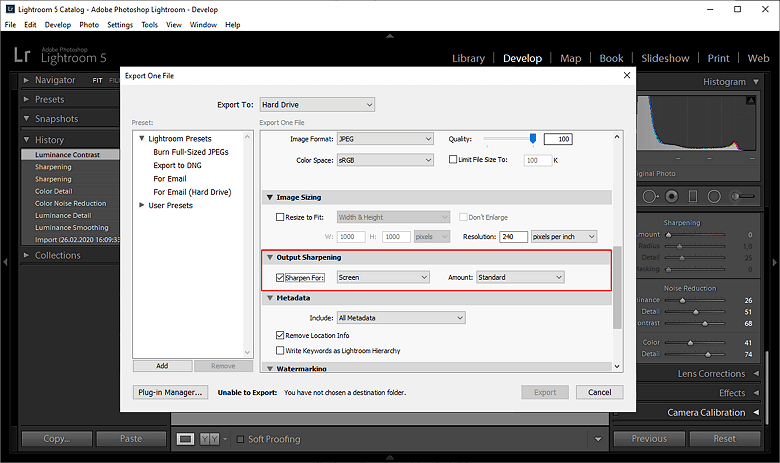Enable Resize to Fit checkbox
780x463 pixels.
coord(280,217)
